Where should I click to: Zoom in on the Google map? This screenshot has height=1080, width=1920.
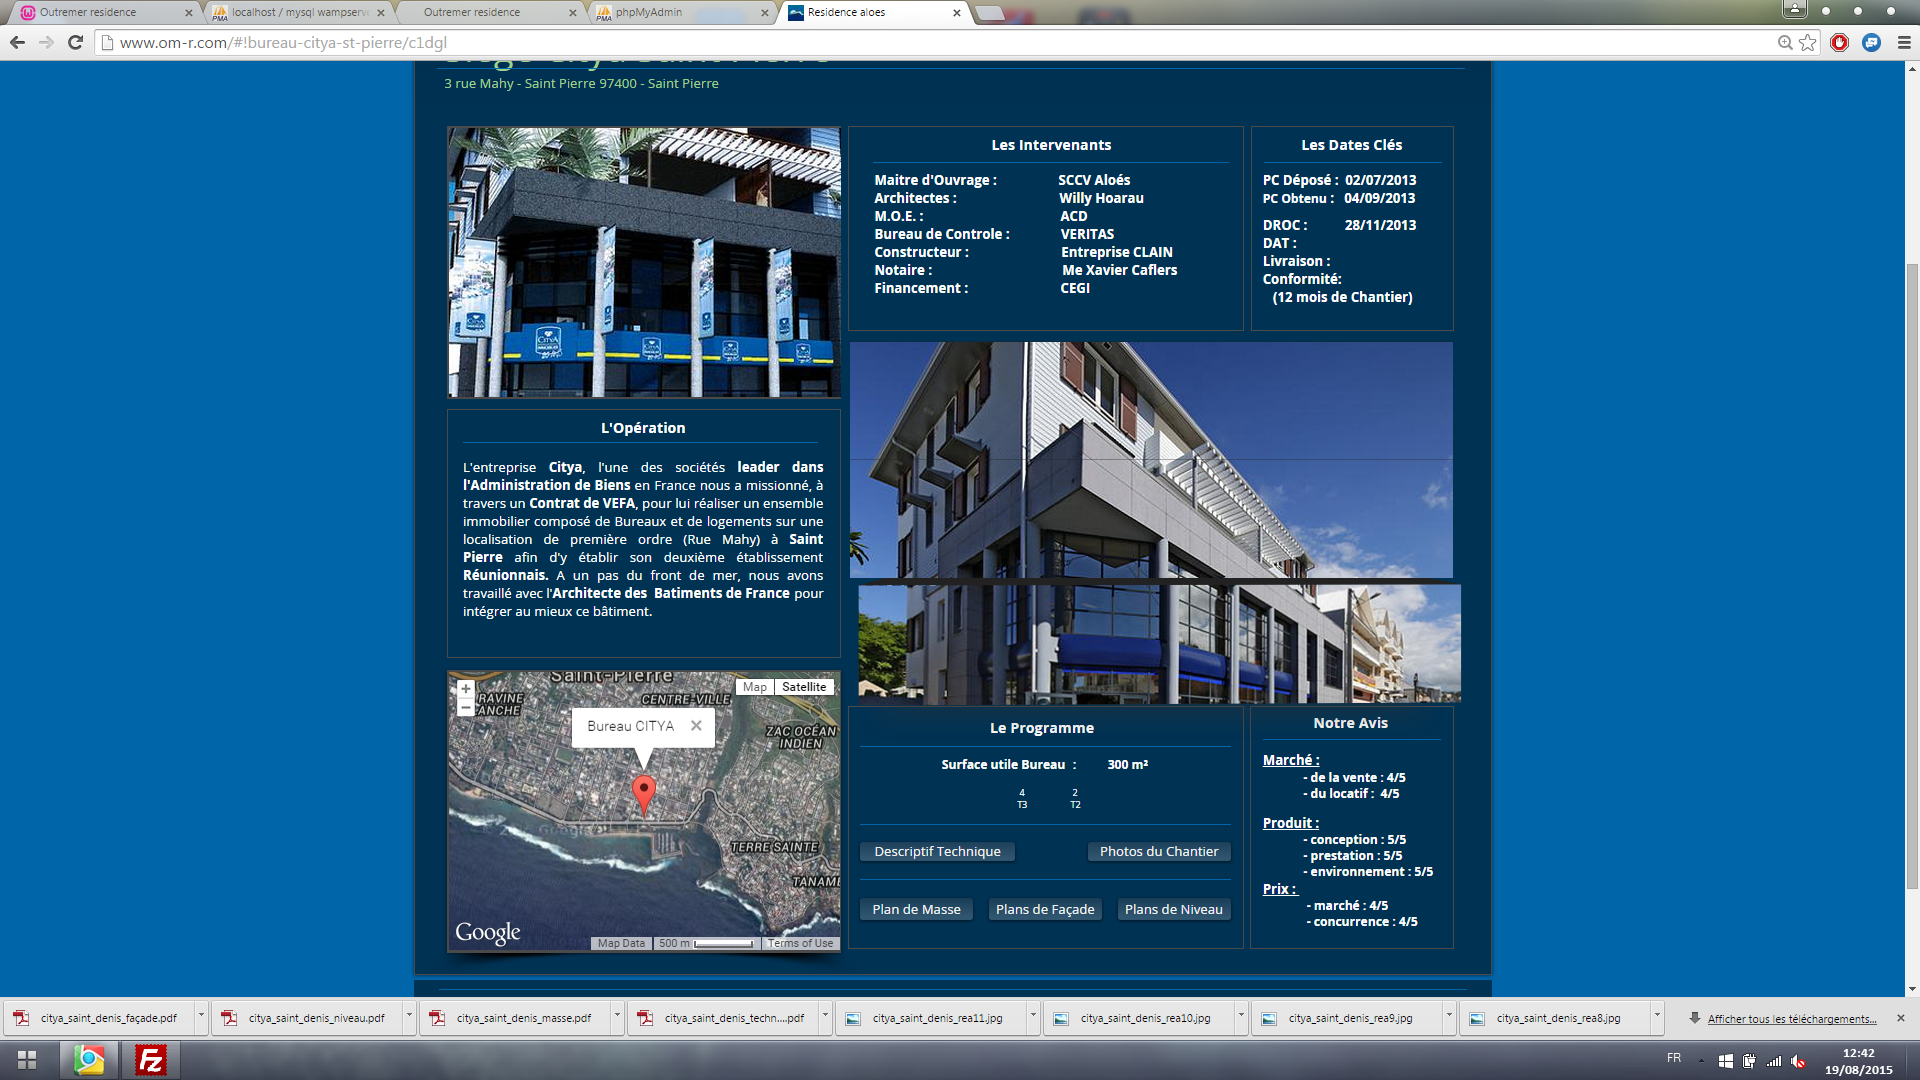(x=465, y=689)
